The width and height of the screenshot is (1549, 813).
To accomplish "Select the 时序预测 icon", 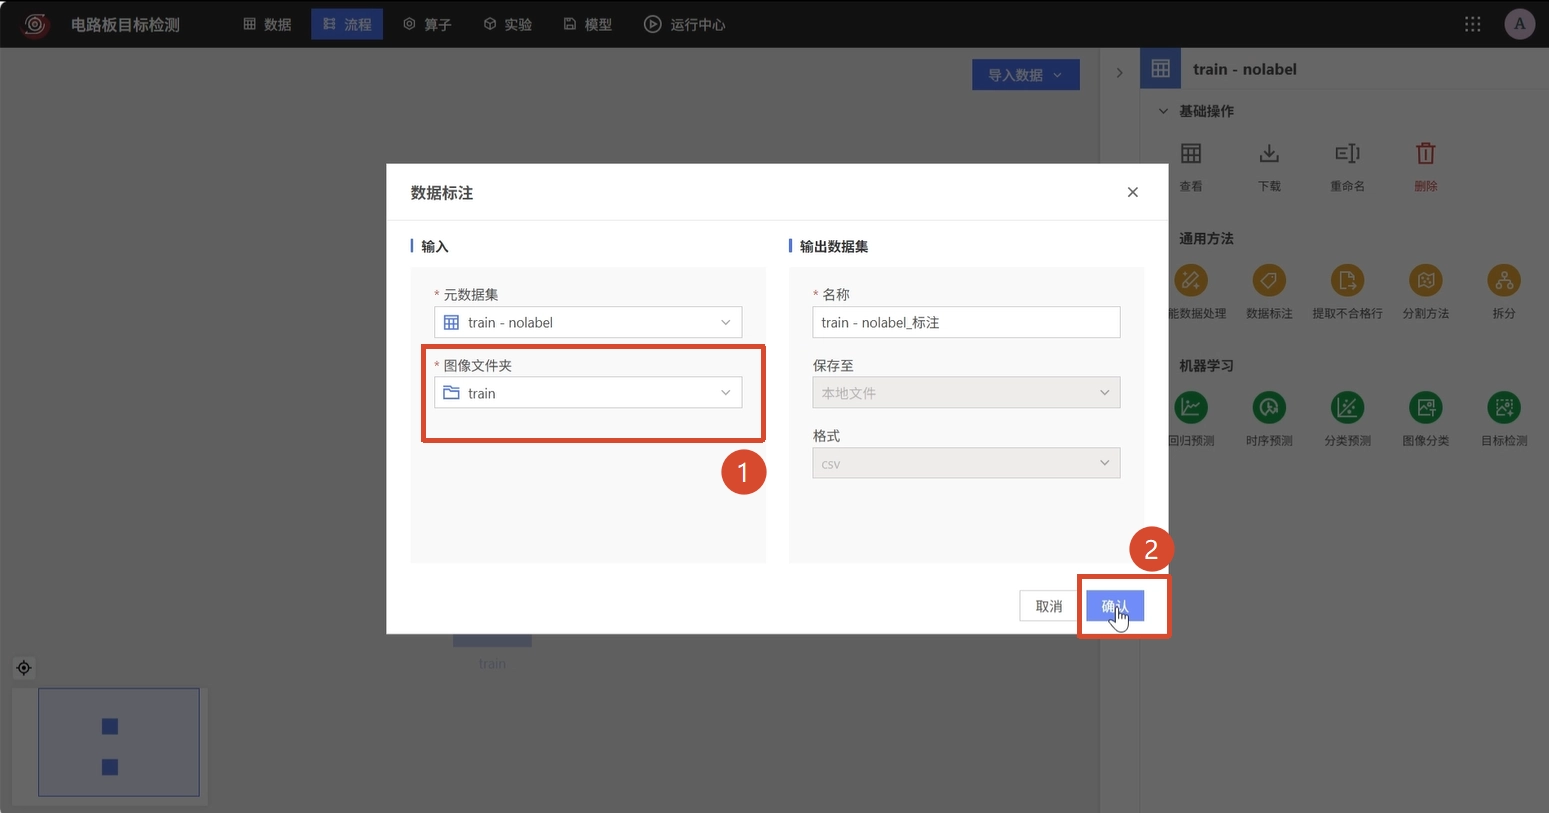I will 1269,408.
